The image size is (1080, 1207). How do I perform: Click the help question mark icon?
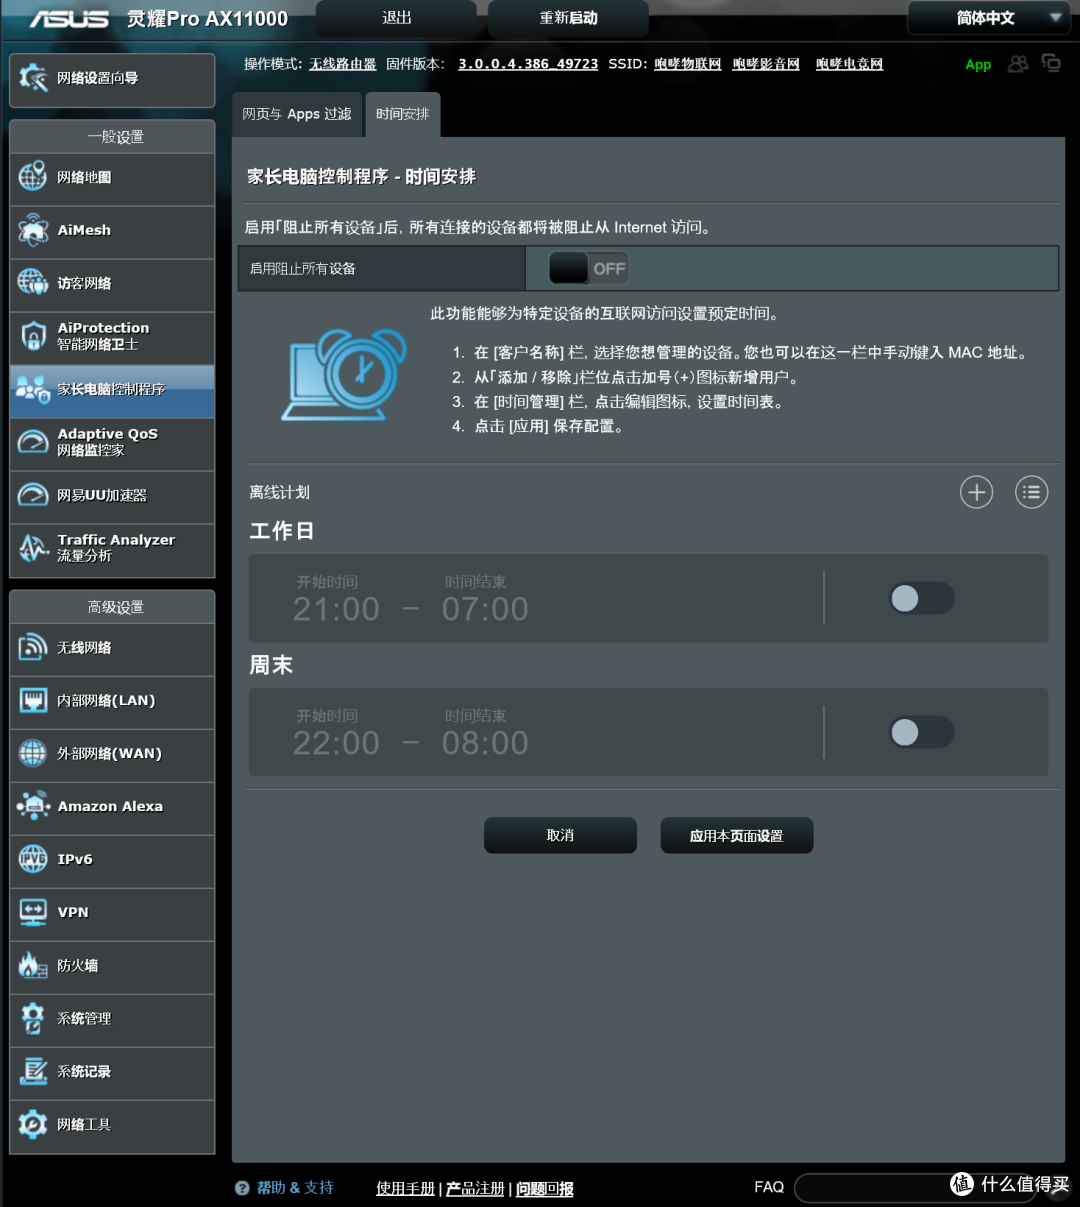coord(242,1188)
